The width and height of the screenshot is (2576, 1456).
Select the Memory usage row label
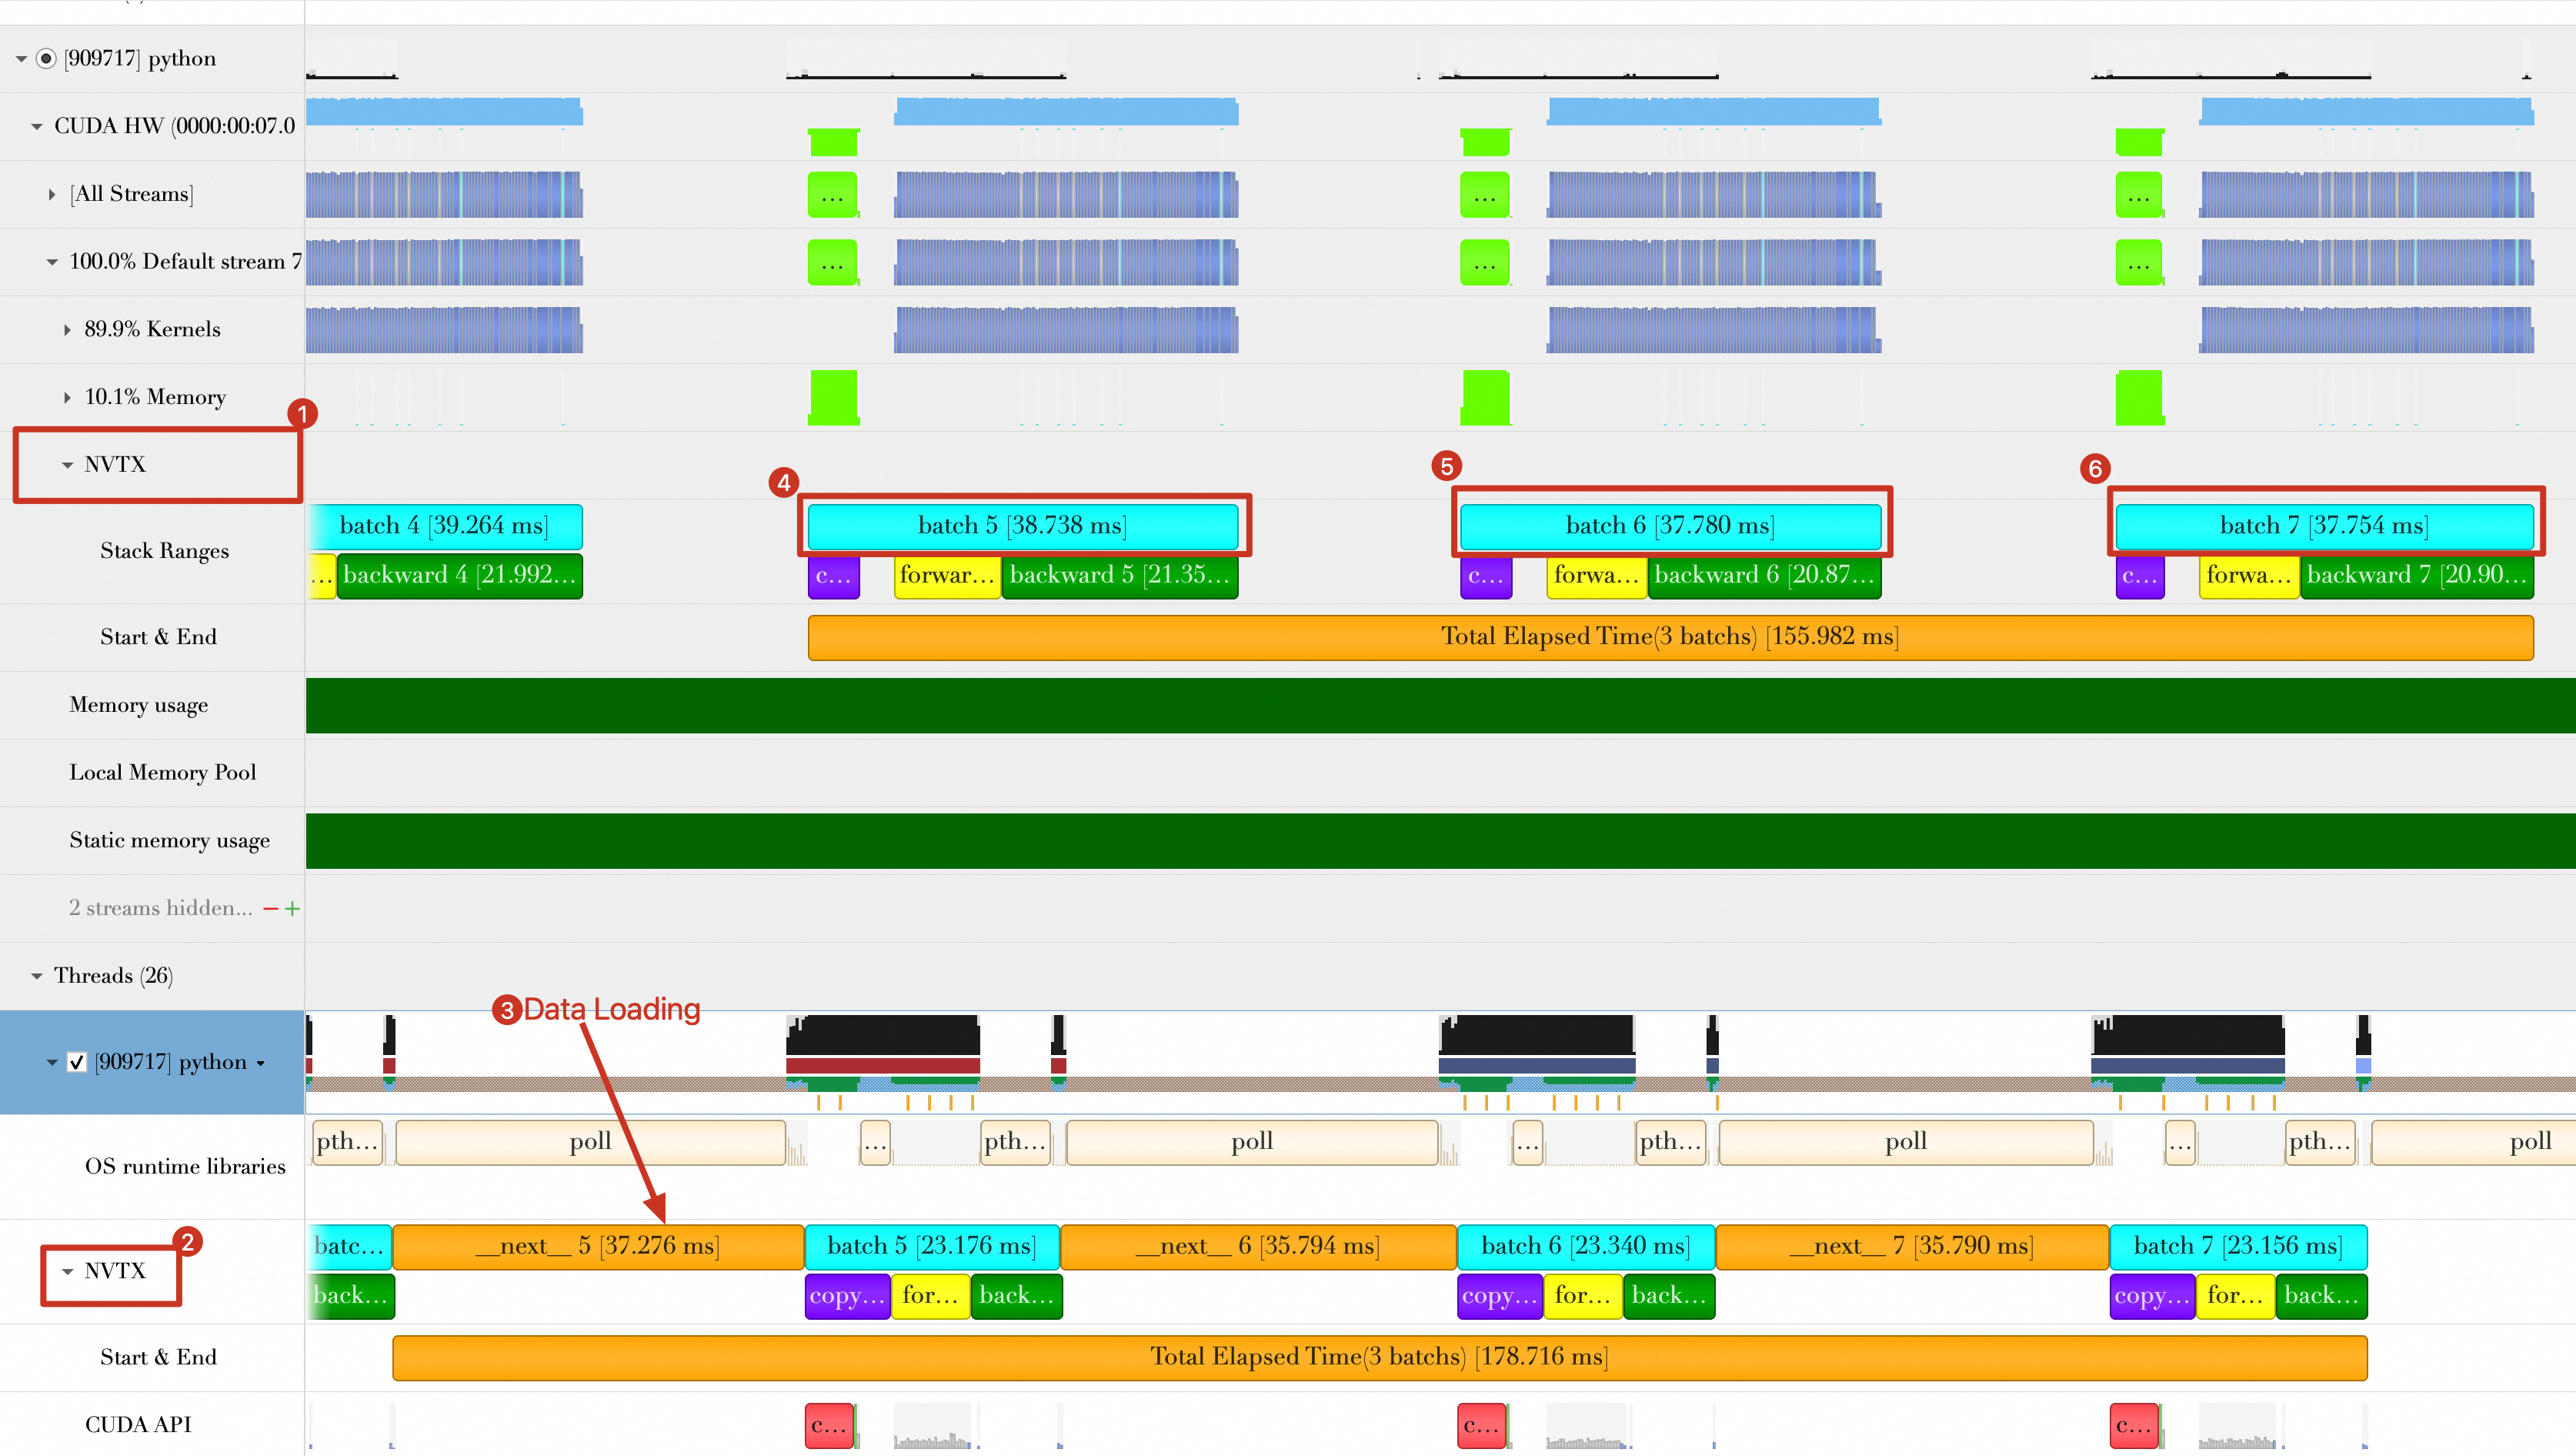[x=139, y=705]
